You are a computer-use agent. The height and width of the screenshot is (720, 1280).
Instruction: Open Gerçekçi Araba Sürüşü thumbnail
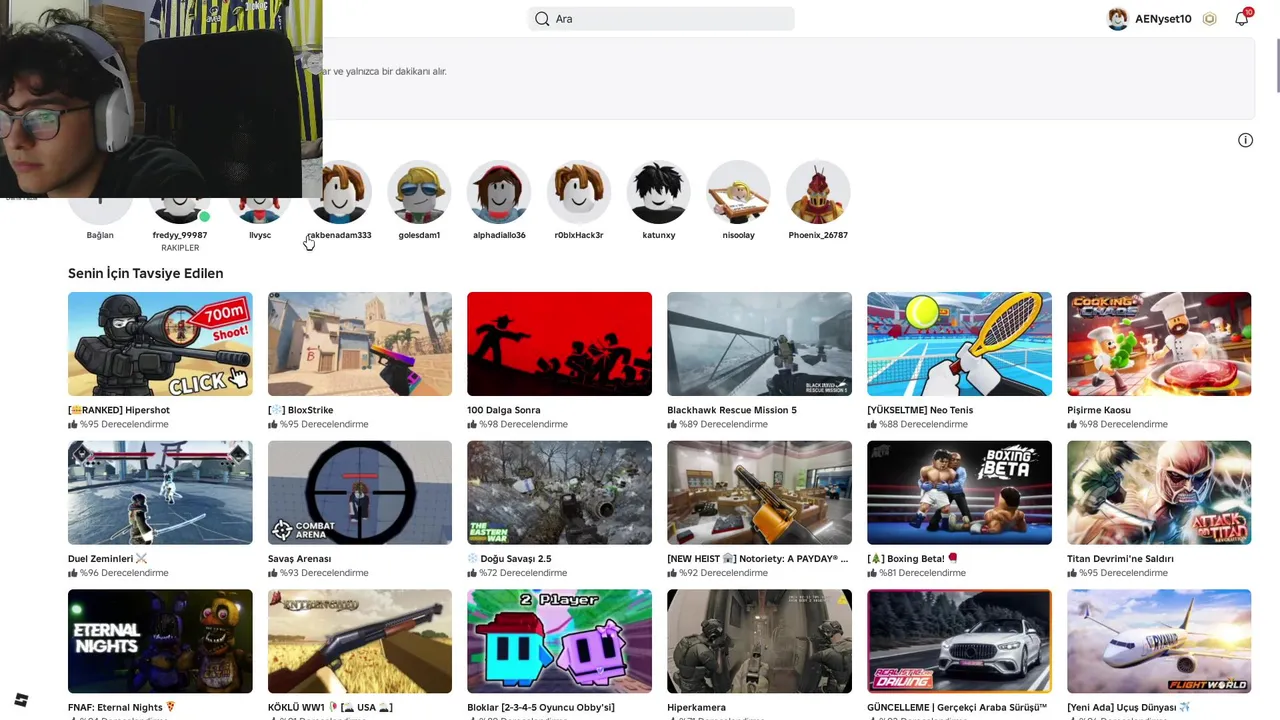959,641
